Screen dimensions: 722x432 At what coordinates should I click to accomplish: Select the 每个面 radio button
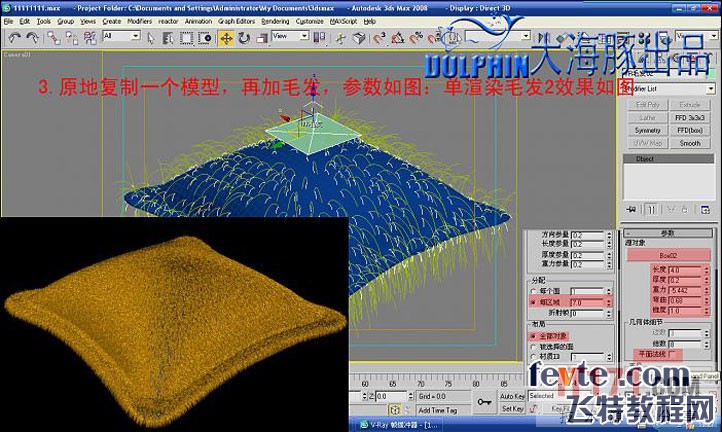pyautogui.click(x=534, y=292)
